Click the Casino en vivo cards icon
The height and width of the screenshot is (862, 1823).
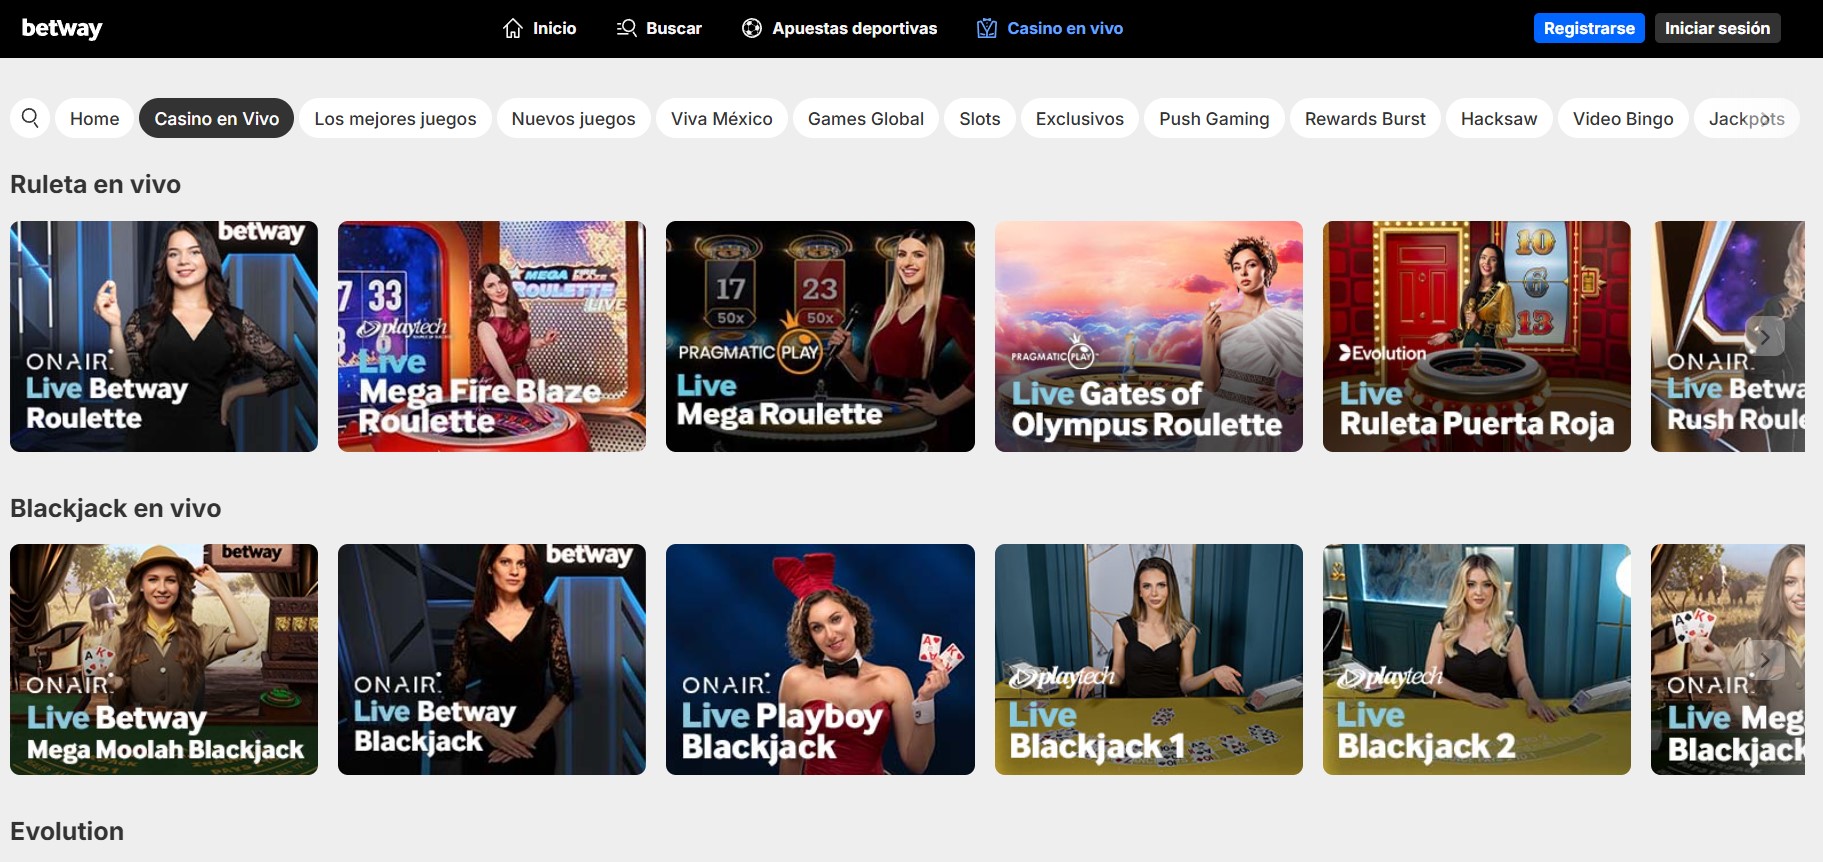point(987,28)
